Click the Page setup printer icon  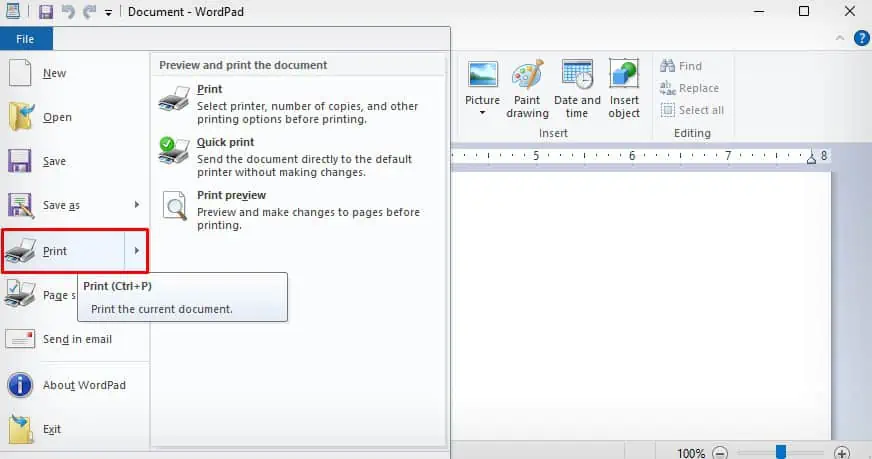pos(20,294)
